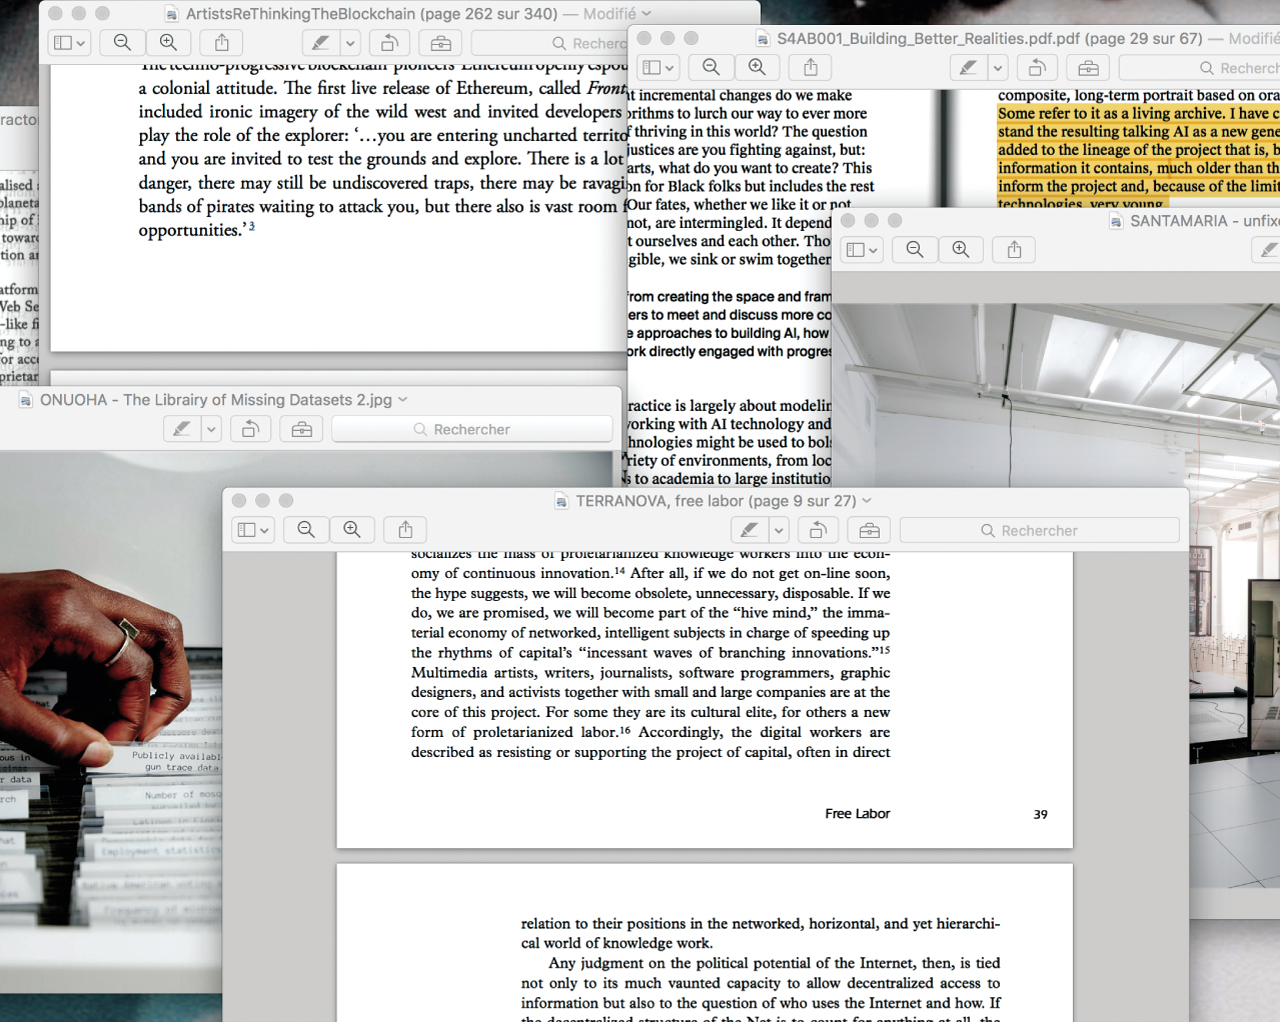Share the TERRANOVA free labor document
The image size is (1280, 1022).
point(406,530)
